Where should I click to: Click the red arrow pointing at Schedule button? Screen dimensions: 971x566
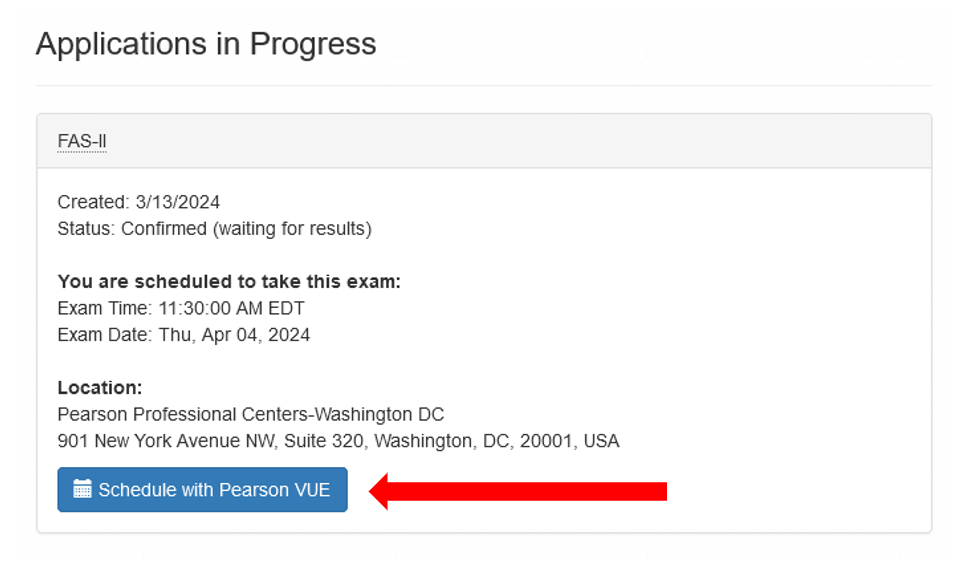click(x=518, y=491)
